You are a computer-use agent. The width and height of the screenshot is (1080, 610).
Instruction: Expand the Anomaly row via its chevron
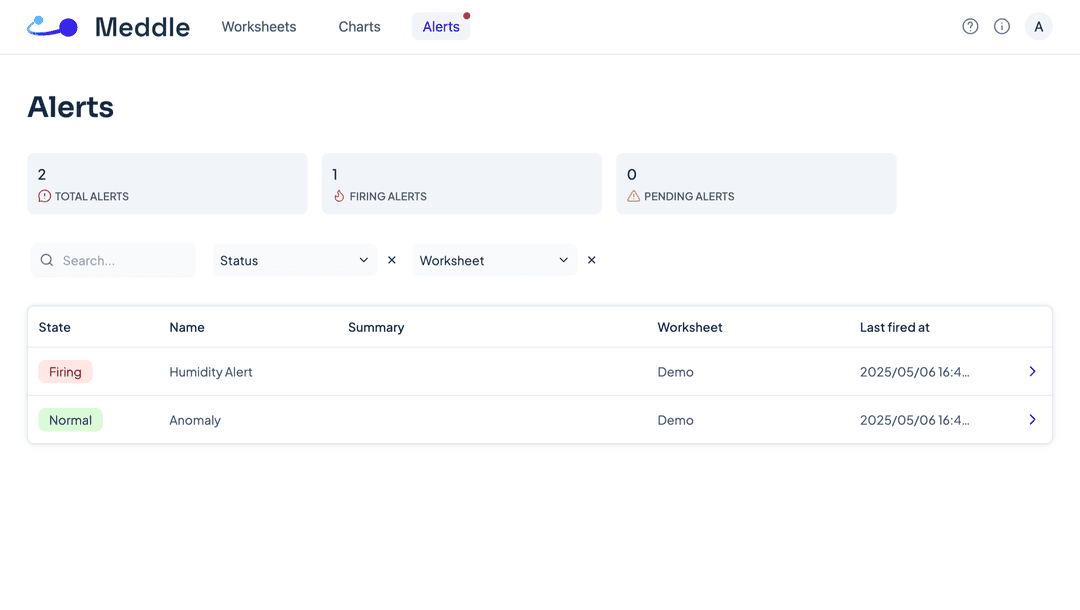point(1032,420)
